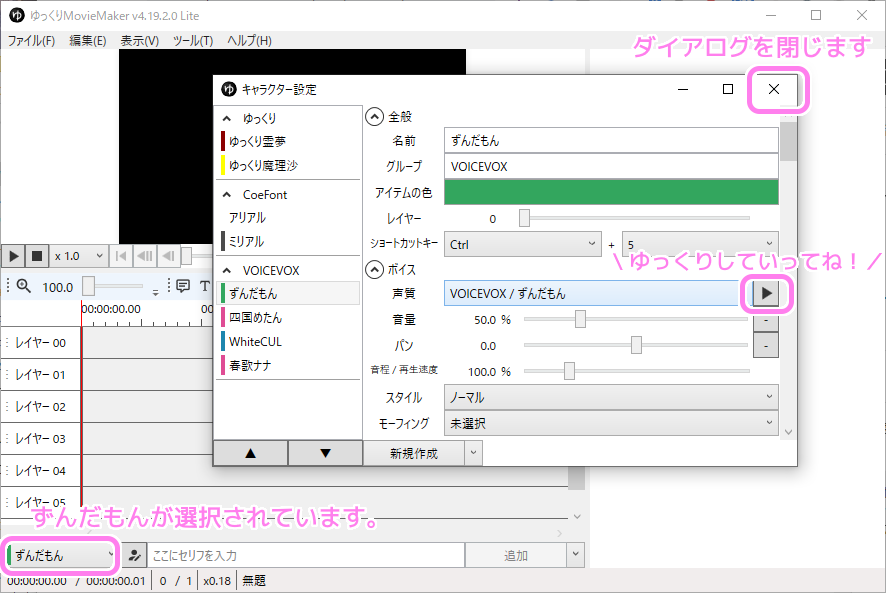886x593 pixels.
Task: Click the レイヤー 03 track header
Action: point(41,439)
